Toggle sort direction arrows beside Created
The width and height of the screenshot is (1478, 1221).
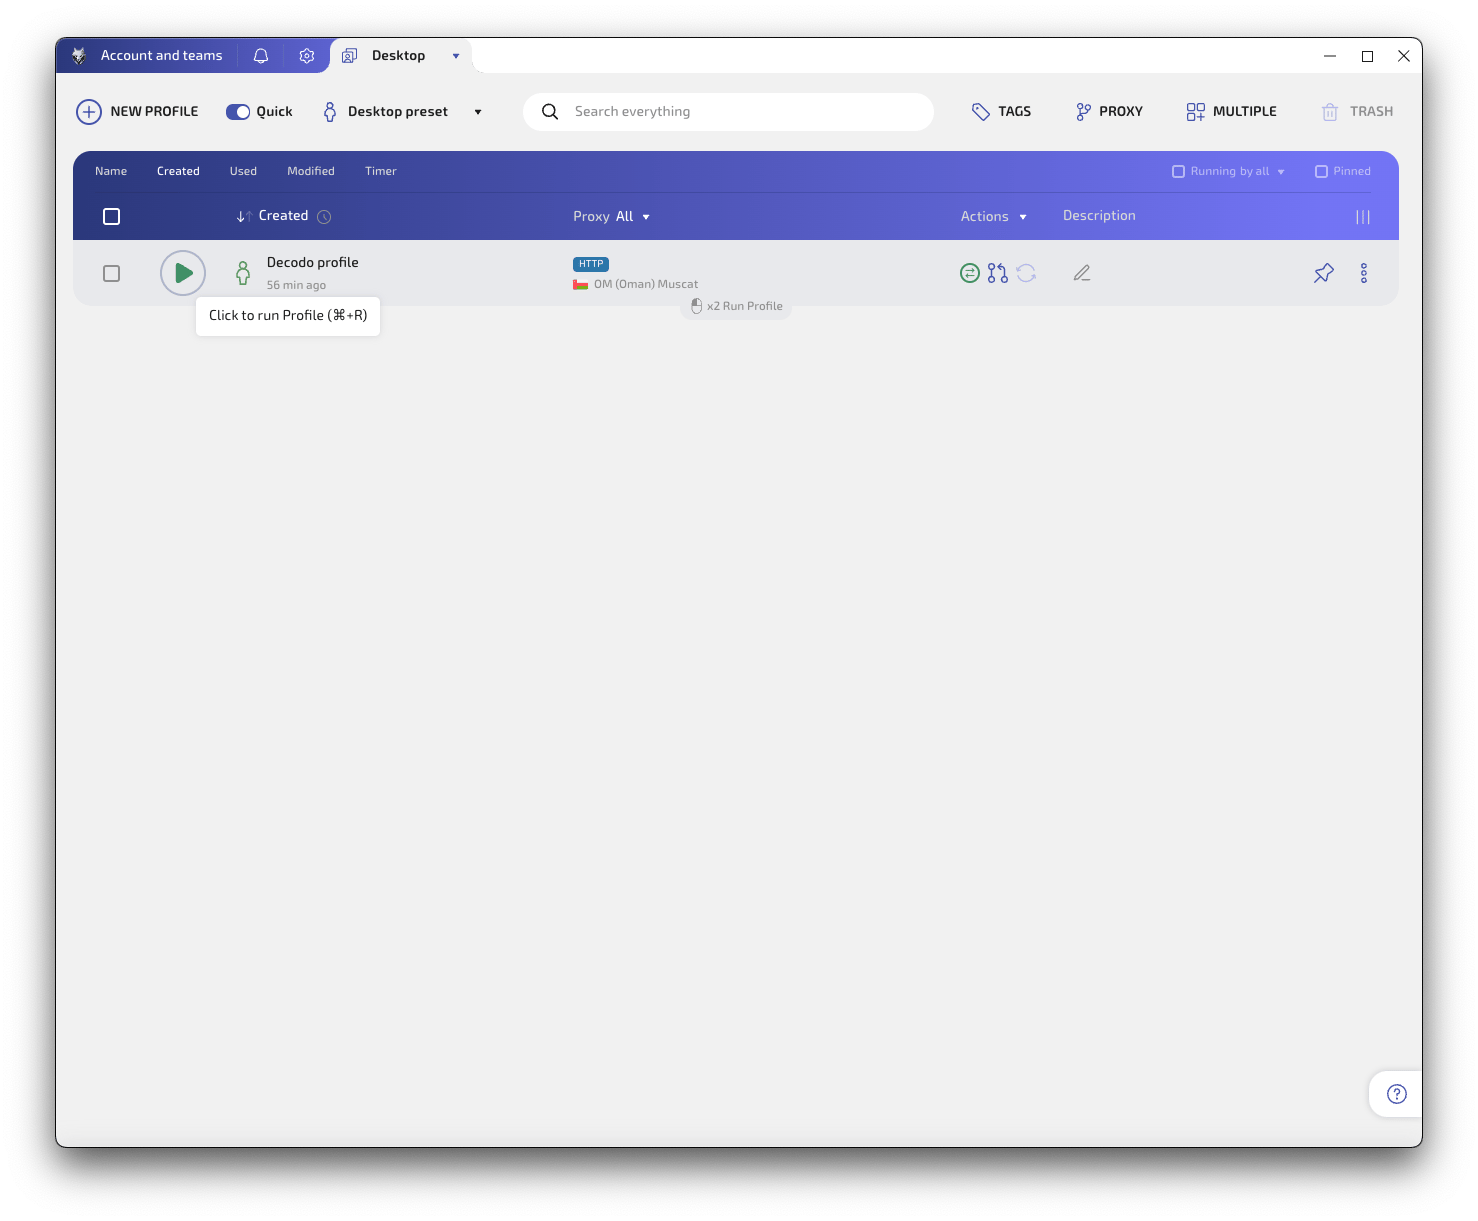244,217
